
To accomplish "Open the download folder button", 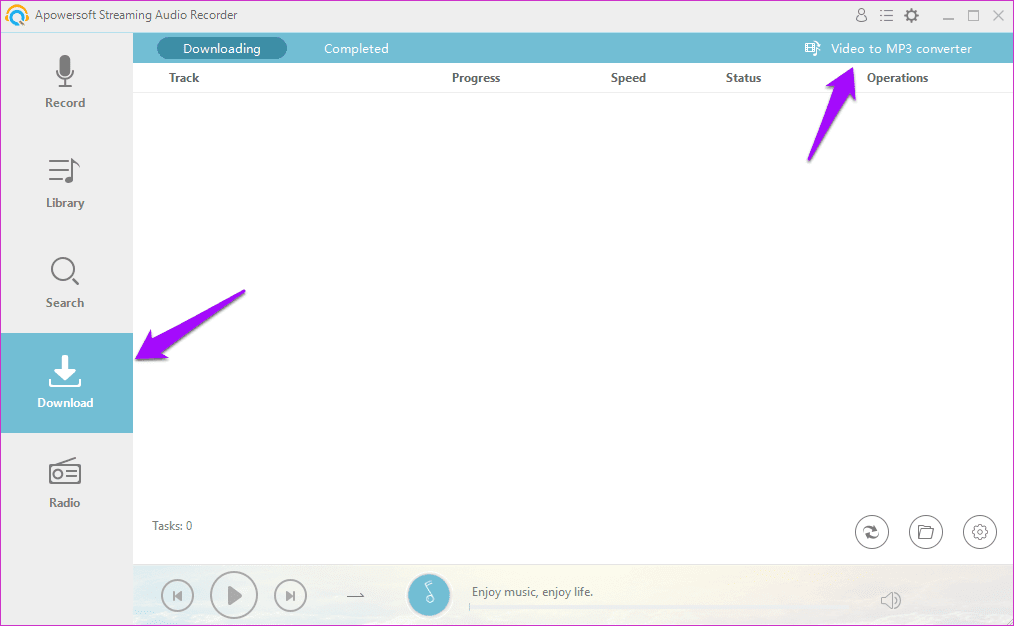I will point(925,532).
